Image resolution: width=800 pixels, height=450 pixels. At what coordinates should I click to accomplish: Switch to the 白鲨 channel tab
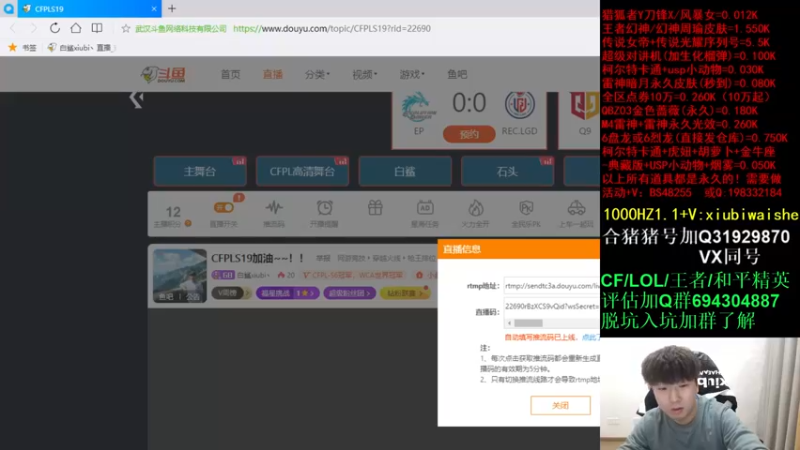[x=405, y=171]
